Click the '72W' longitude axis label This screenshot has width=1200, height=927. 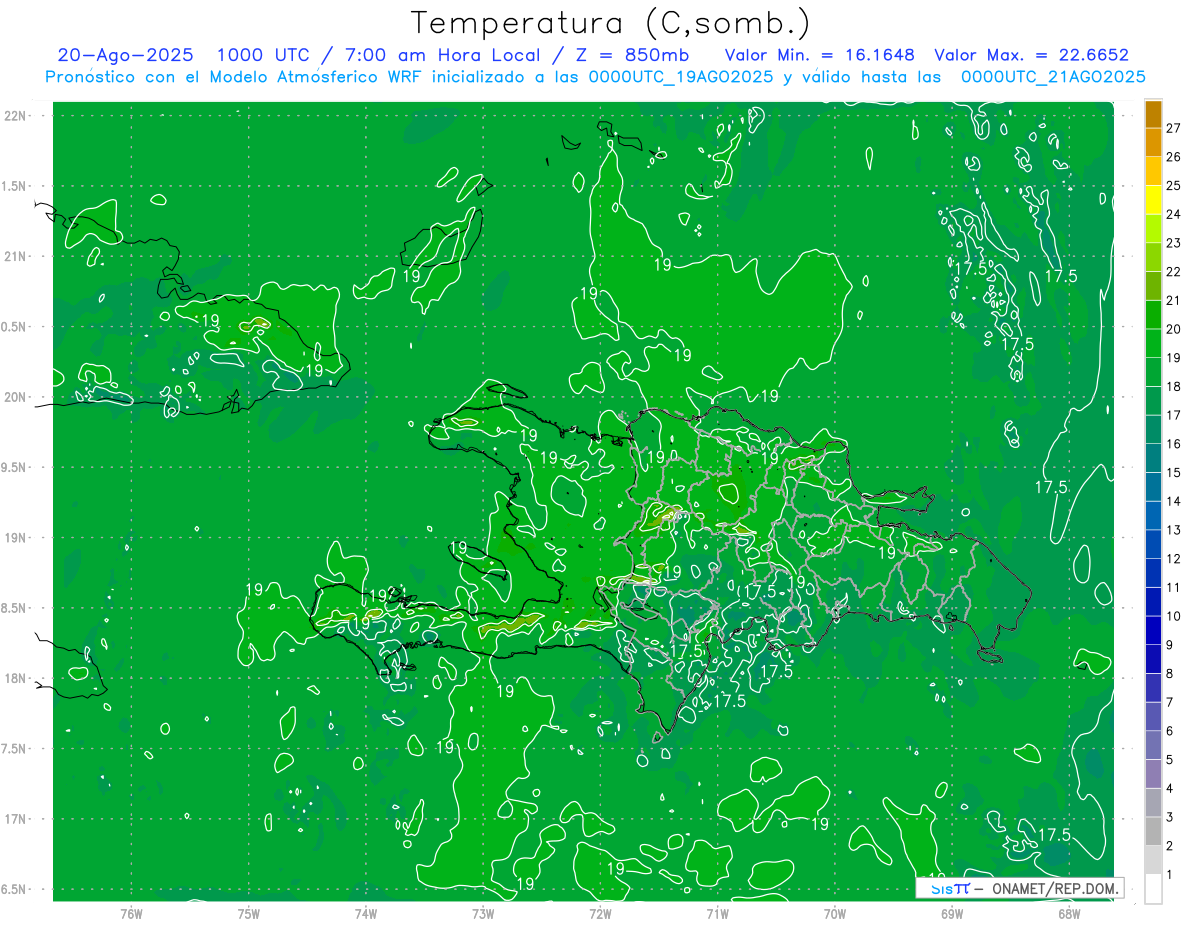point(600,913)
